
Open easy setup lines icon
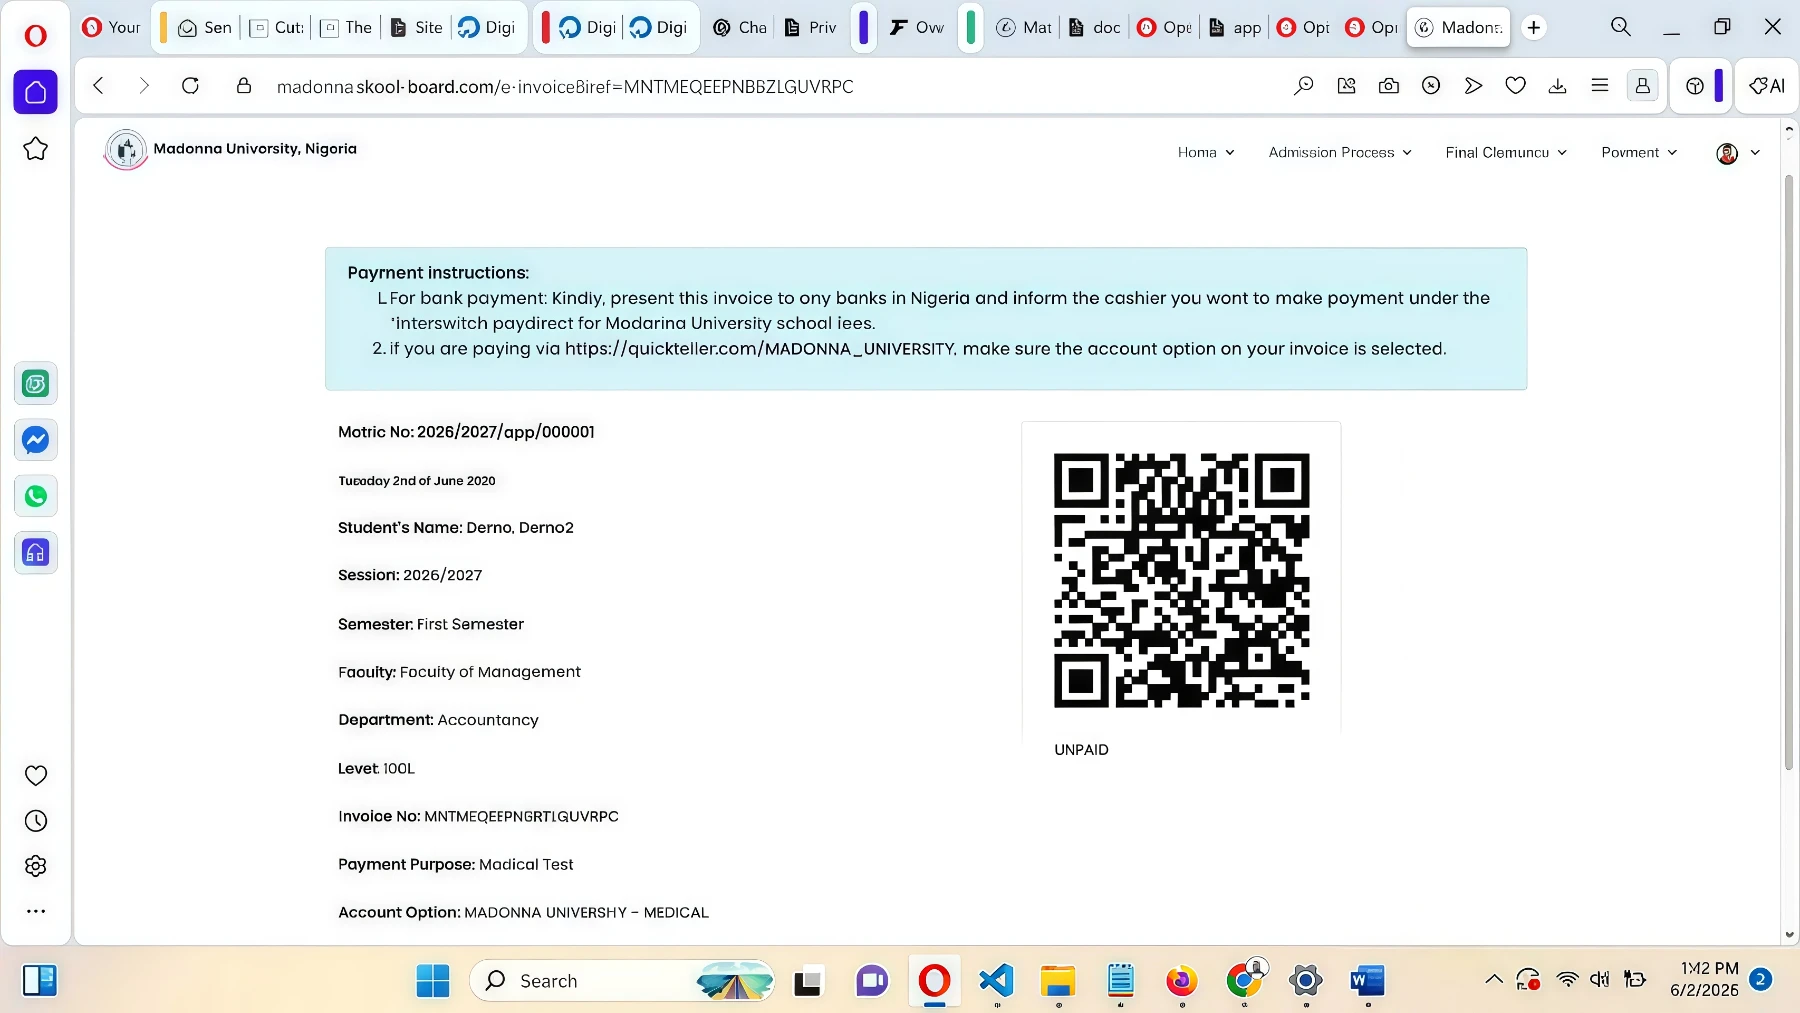tap(1600, 86)
